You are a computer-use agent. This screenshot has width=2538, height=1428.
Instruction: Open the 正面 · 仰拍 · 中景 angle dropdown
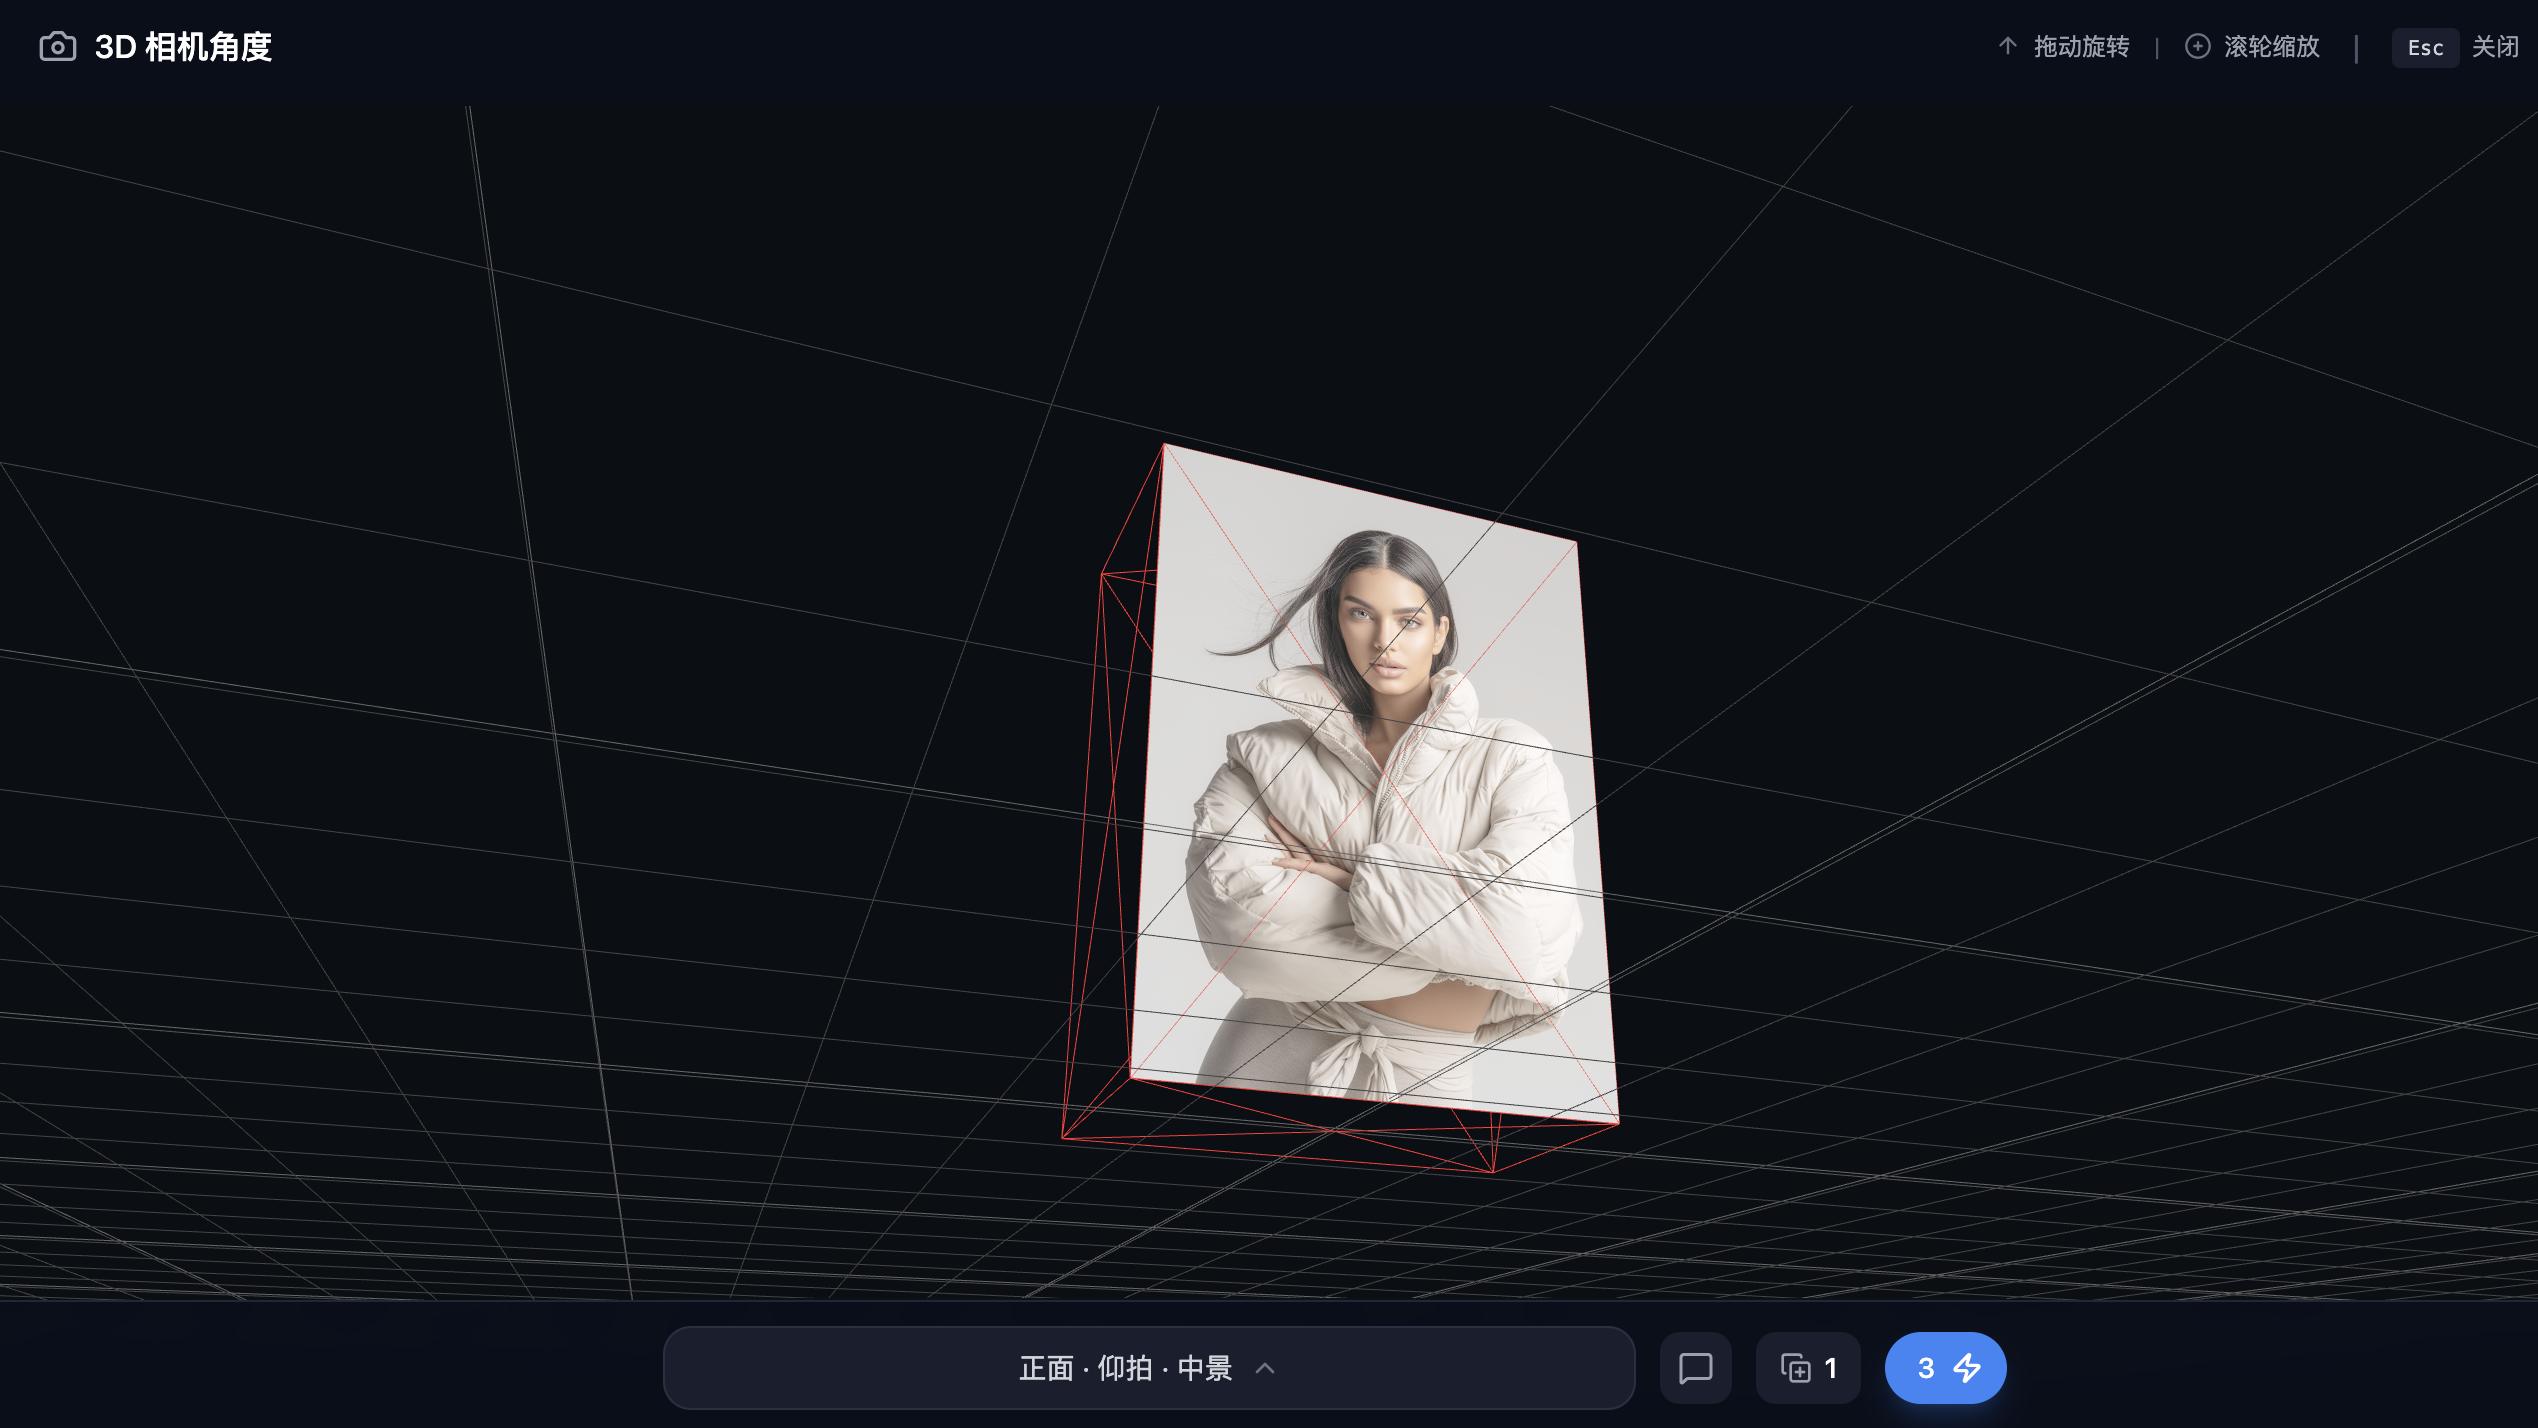tap(1148, 1368)
